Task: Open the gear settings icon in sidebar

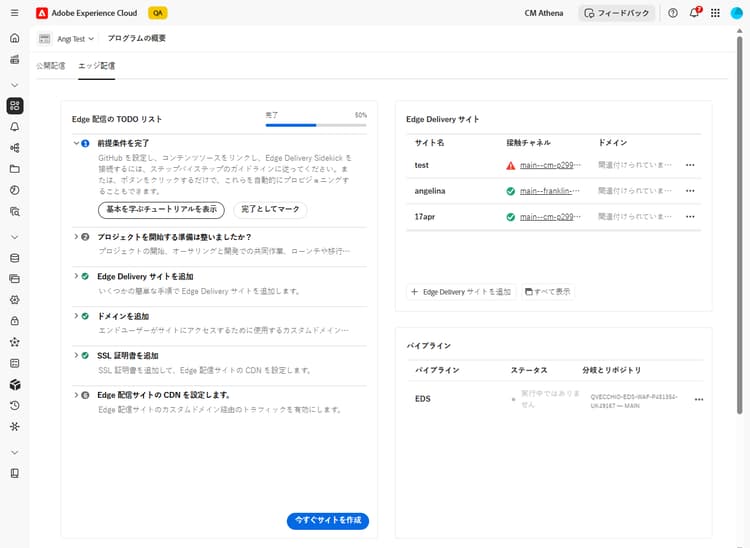Action: [15, 300]
